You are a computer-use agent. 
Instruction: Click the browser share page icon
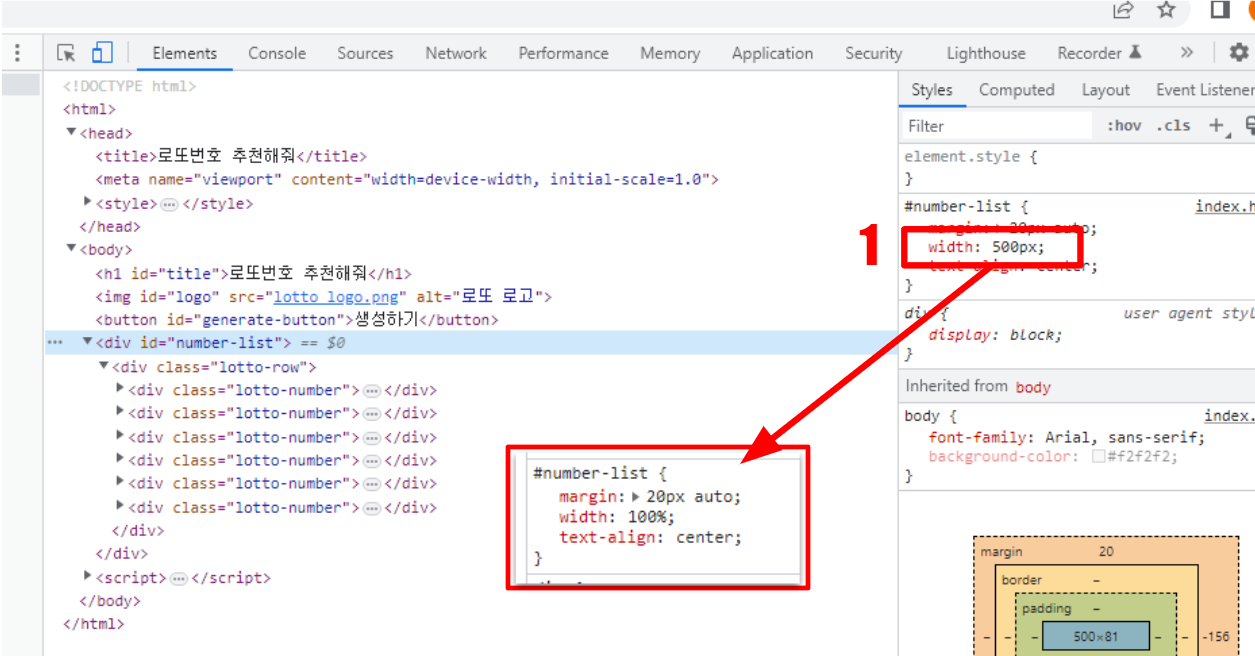coord(1124,10)
